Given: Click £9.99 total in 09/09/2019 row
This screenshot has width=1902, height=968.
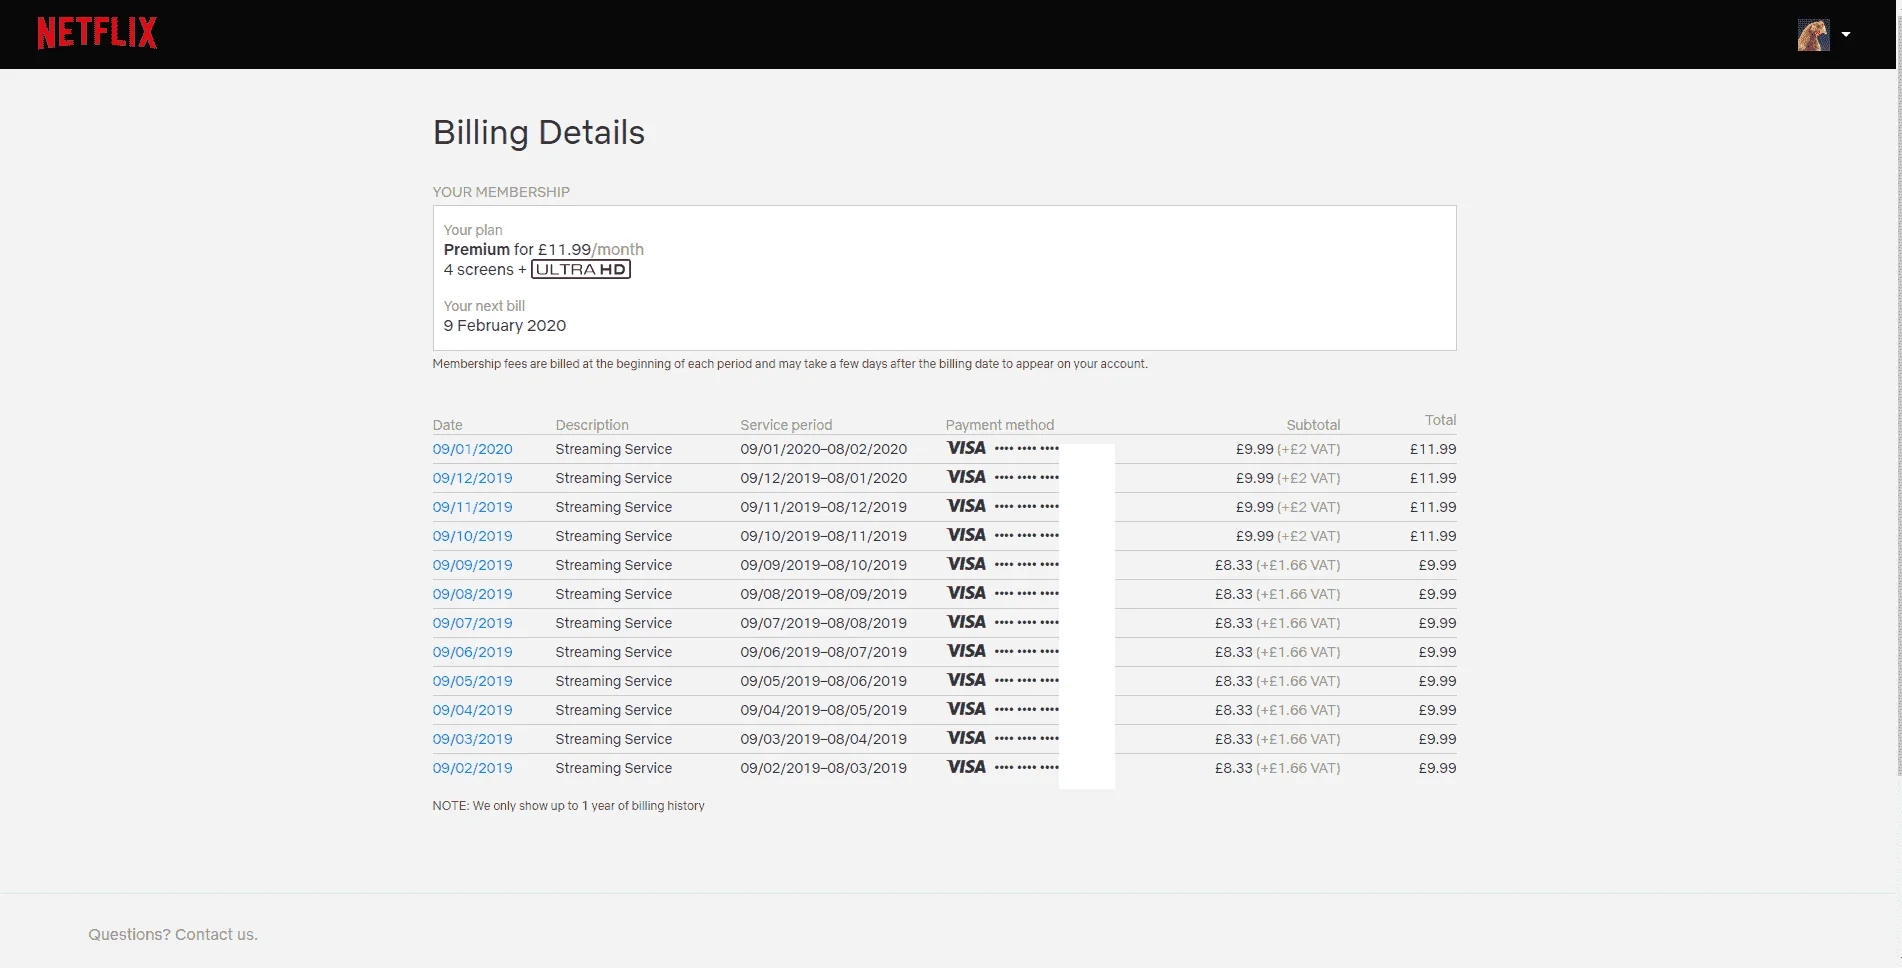Looking at the screenshot, I should click(1437, 565).
